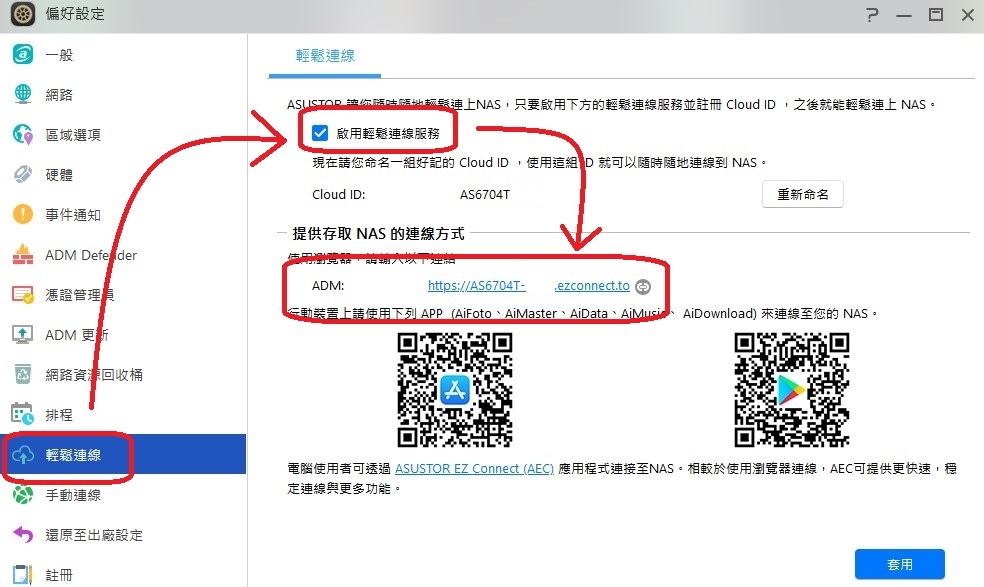Click the 註冊 label in the sidebar

pyautogui.click(x=59, y=575)
